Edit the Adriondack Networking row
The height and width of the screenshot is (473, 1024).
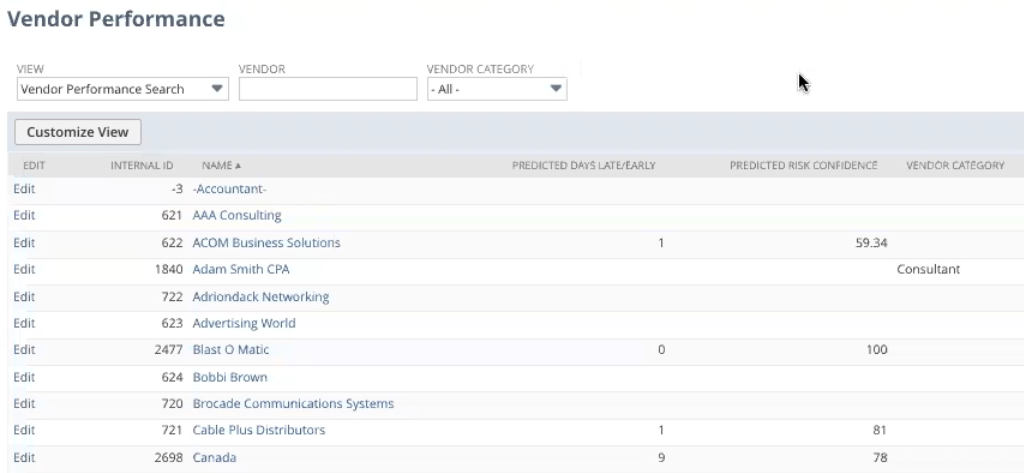[x=24, y=297]
